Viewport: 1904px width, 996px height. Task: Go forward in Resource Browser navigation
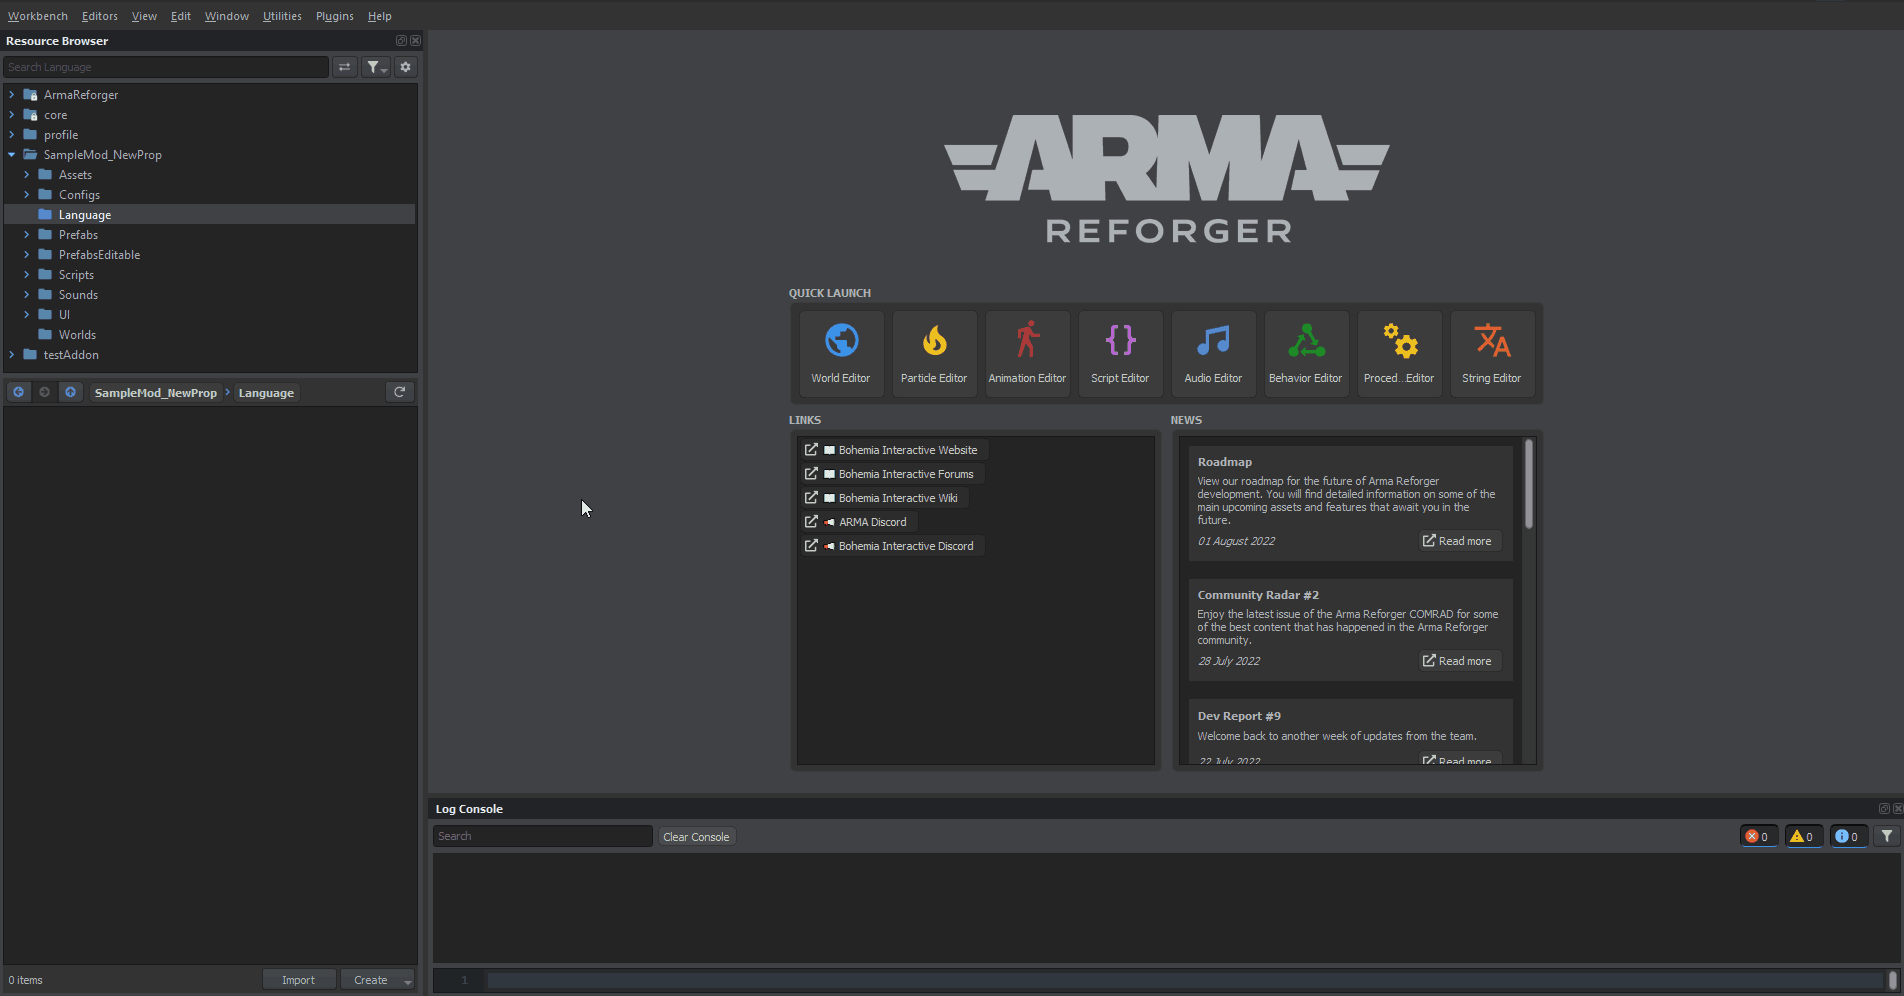(x=44, y=392)
